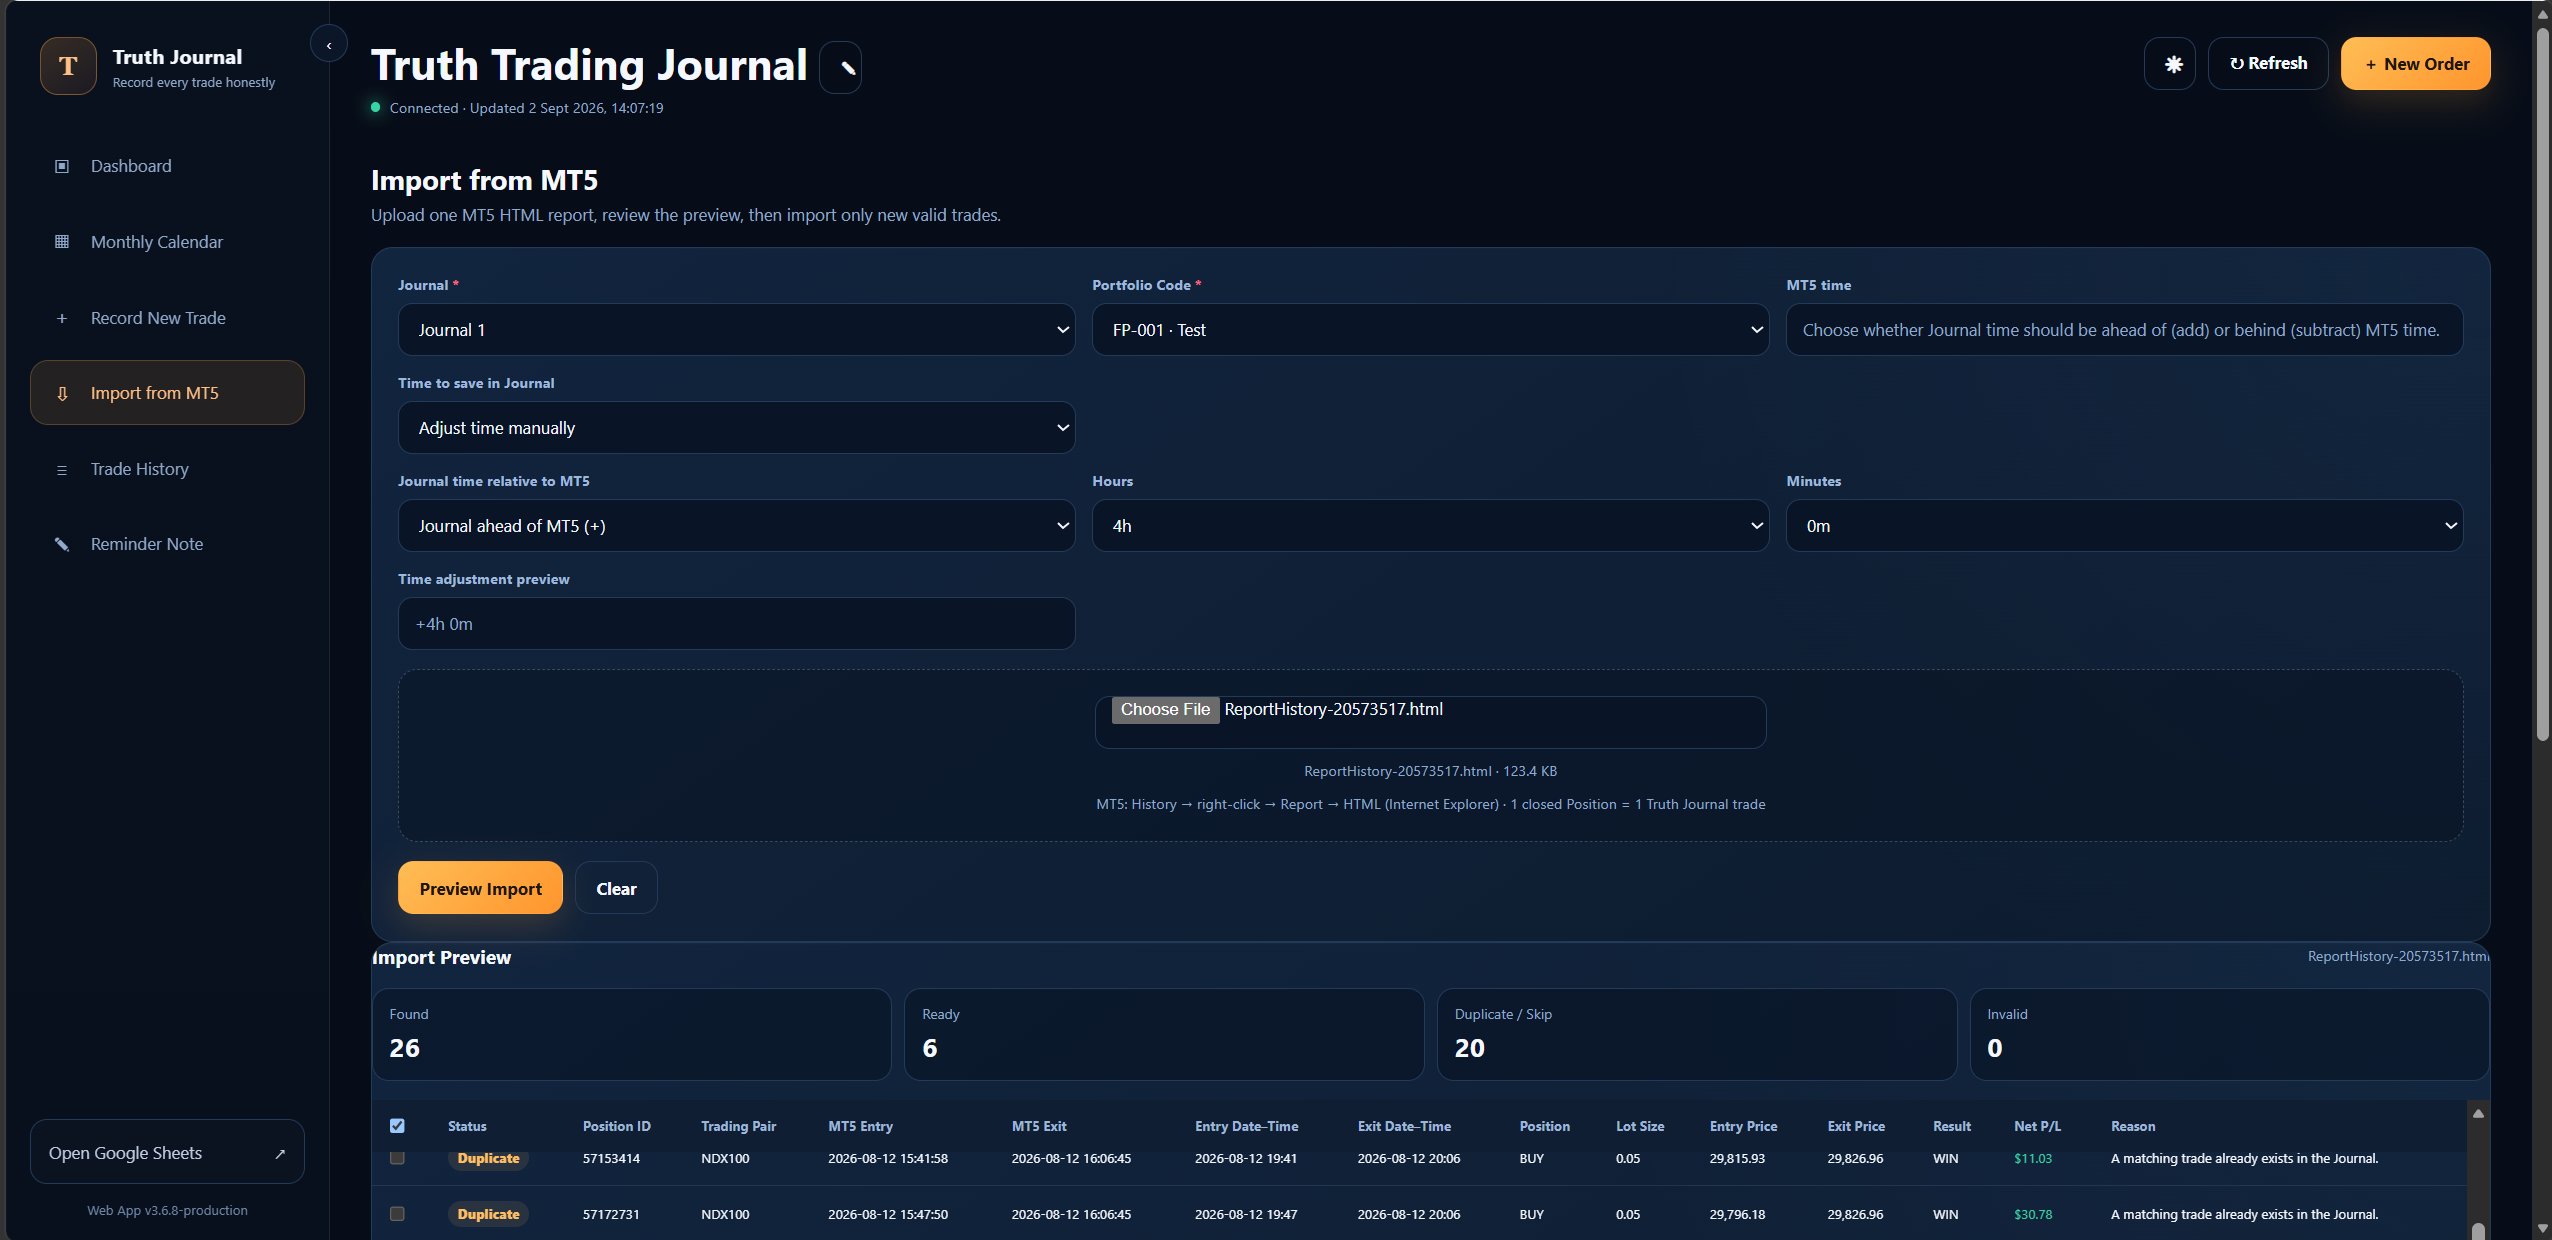
Task: Click the Trade History list icon
Action: click(x=62, y=469)
